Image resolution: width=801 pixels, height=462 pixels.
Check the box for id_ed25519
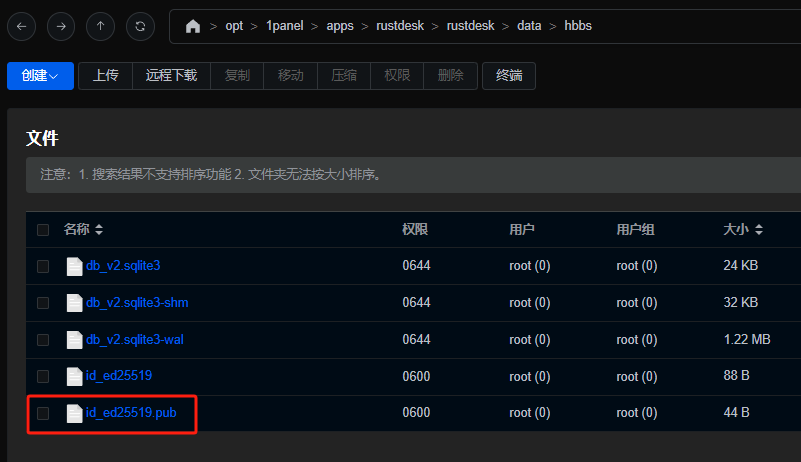point(43,377)
